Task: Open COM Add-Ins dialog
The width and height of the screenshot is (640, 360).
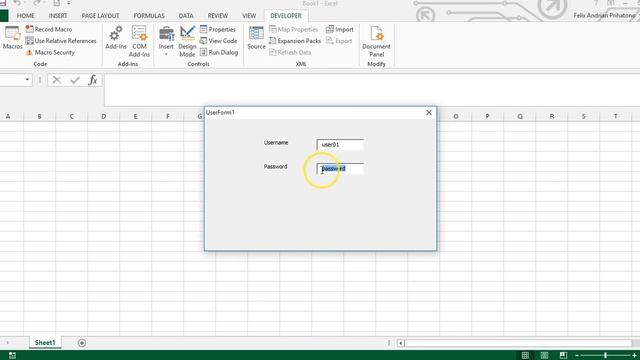Action: click(139, 41)
